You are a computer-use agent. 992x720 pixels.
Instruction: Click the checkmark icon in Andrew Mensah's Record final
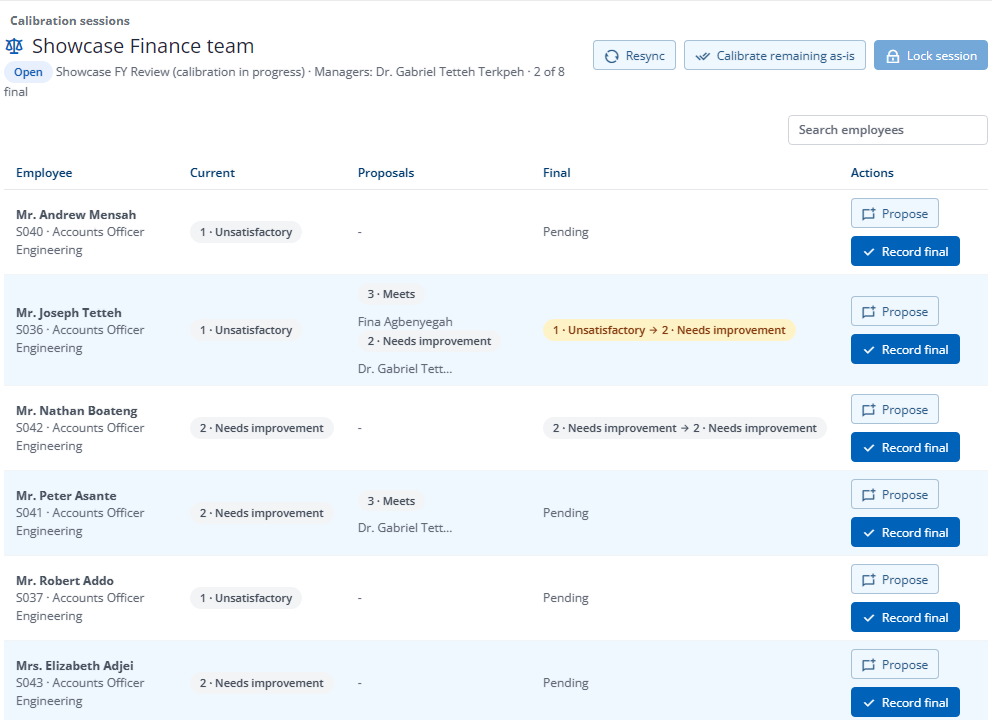(869, 252)
